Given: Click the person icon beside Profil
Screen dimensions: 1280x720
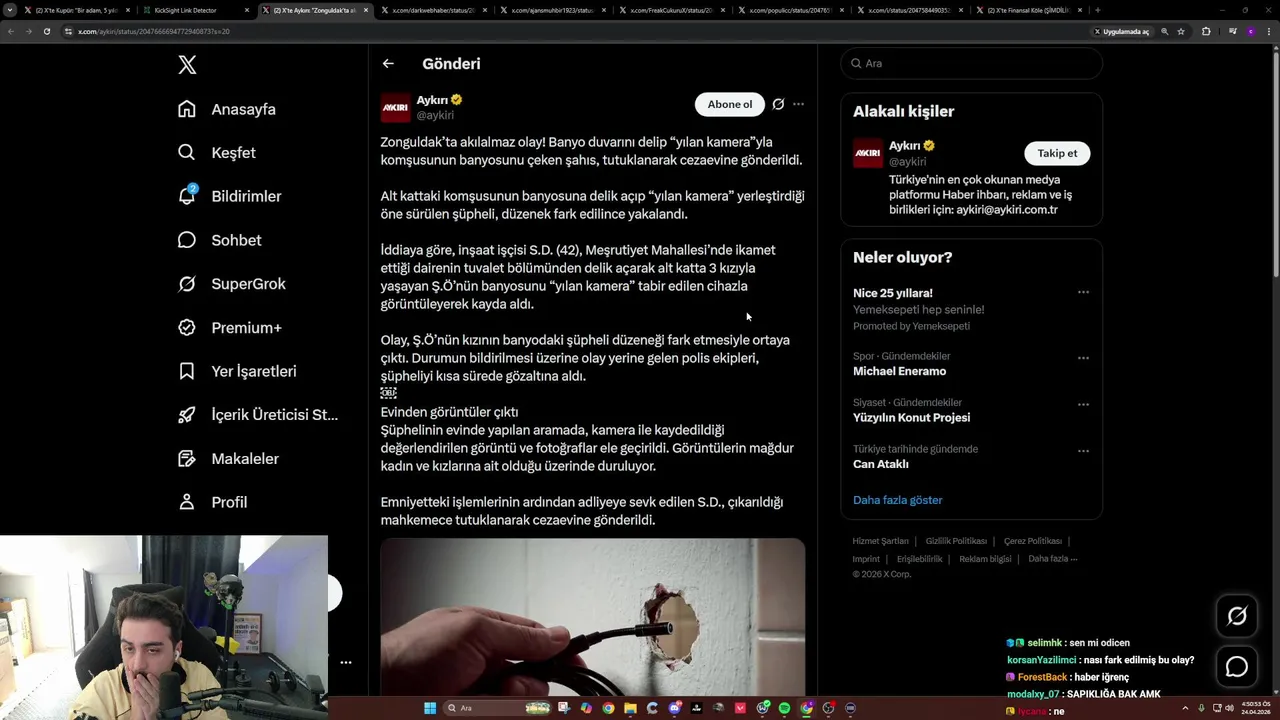Looking at the screenshot, I should click(x=187, y=502).
